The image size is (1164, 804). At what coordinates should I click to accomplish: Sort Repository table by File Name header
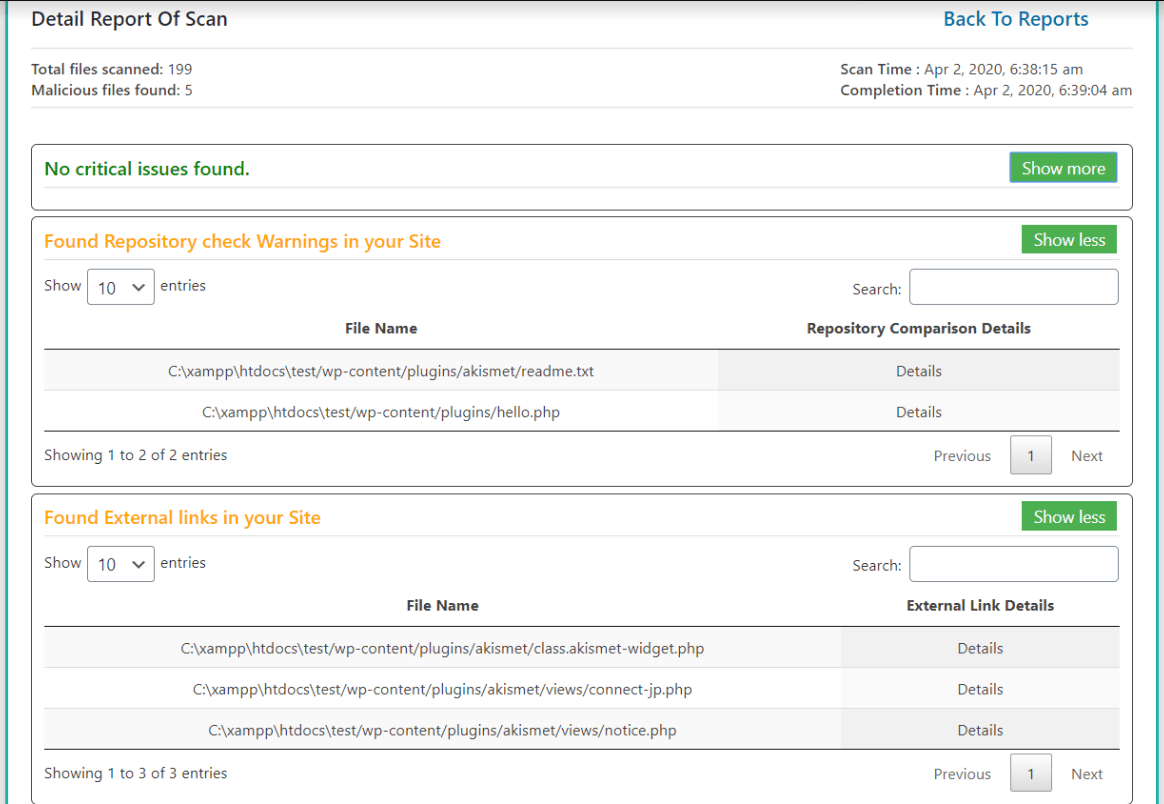[x=381, y=328]
